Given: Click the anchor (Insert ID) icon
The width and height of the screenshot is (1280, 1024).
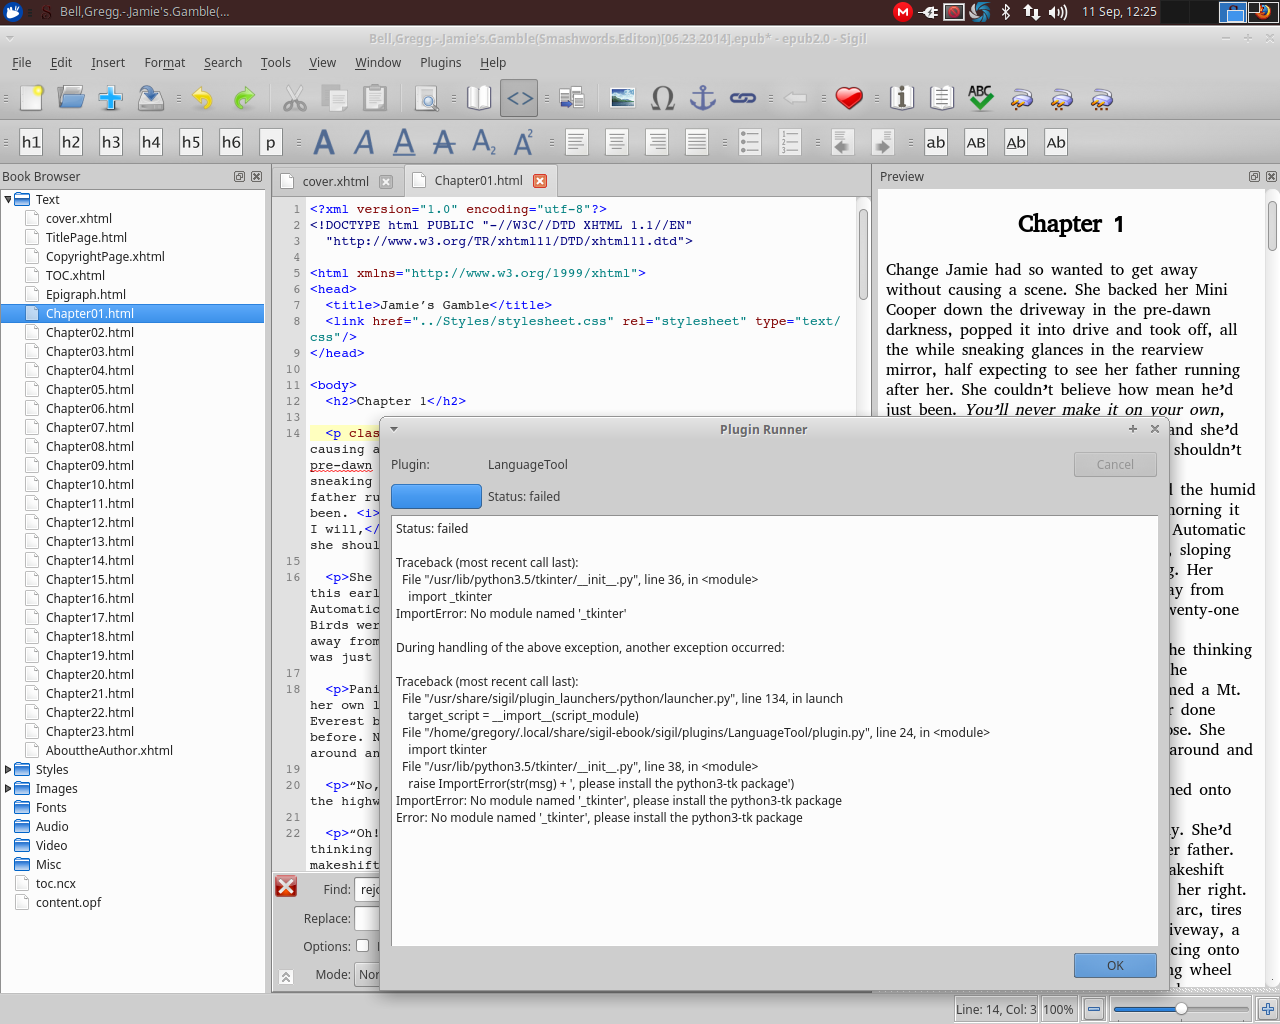Looking at the screenshot, I should pyautogui.click(x=703, y=98).
